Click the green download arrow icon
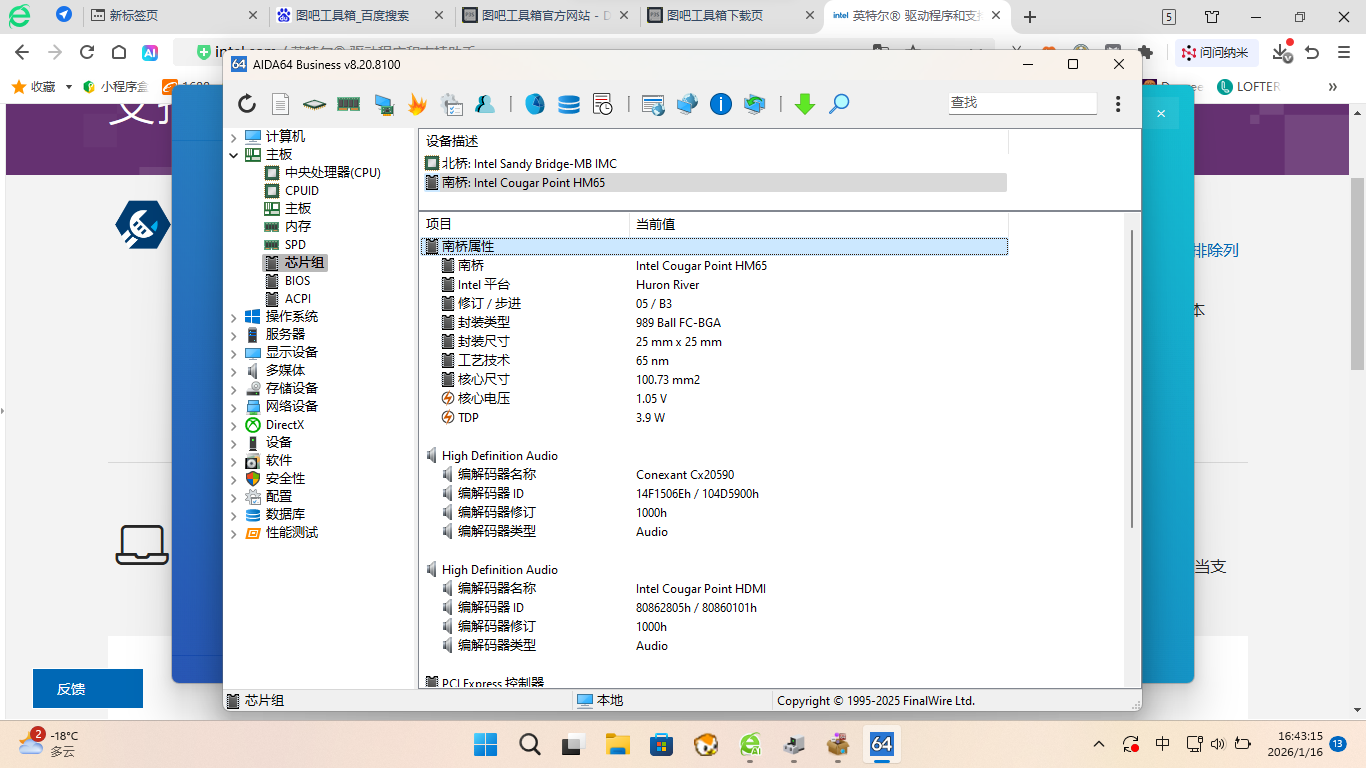Image resolution: width=1366 pixels, height=768 pixels. tap(805, 104)
